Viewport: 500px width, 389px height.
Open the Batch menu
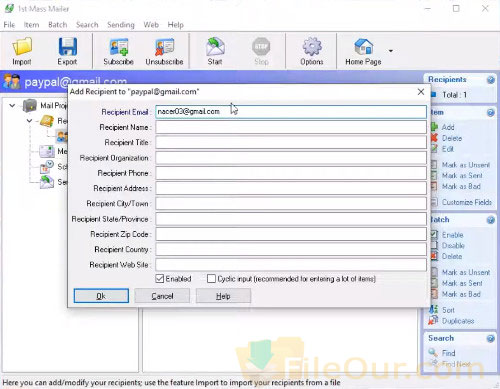click(58, 25)
